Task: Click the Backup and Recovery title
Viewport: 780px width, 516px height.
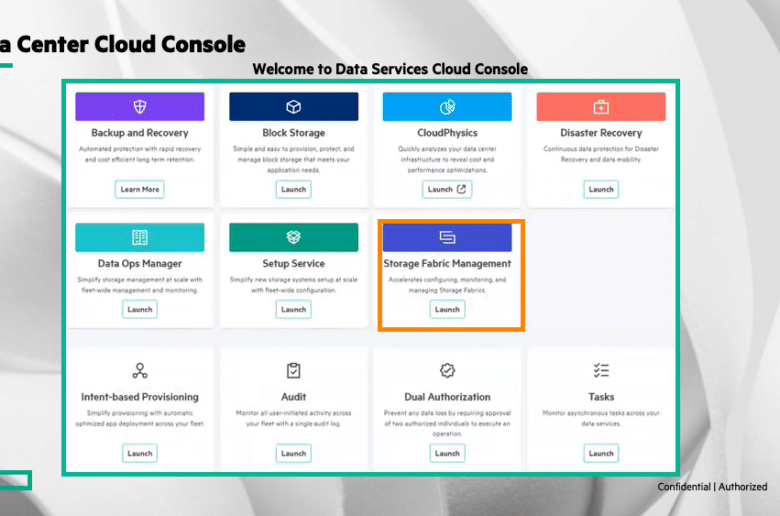Action: pyautogui.click(x=140, y=133)
